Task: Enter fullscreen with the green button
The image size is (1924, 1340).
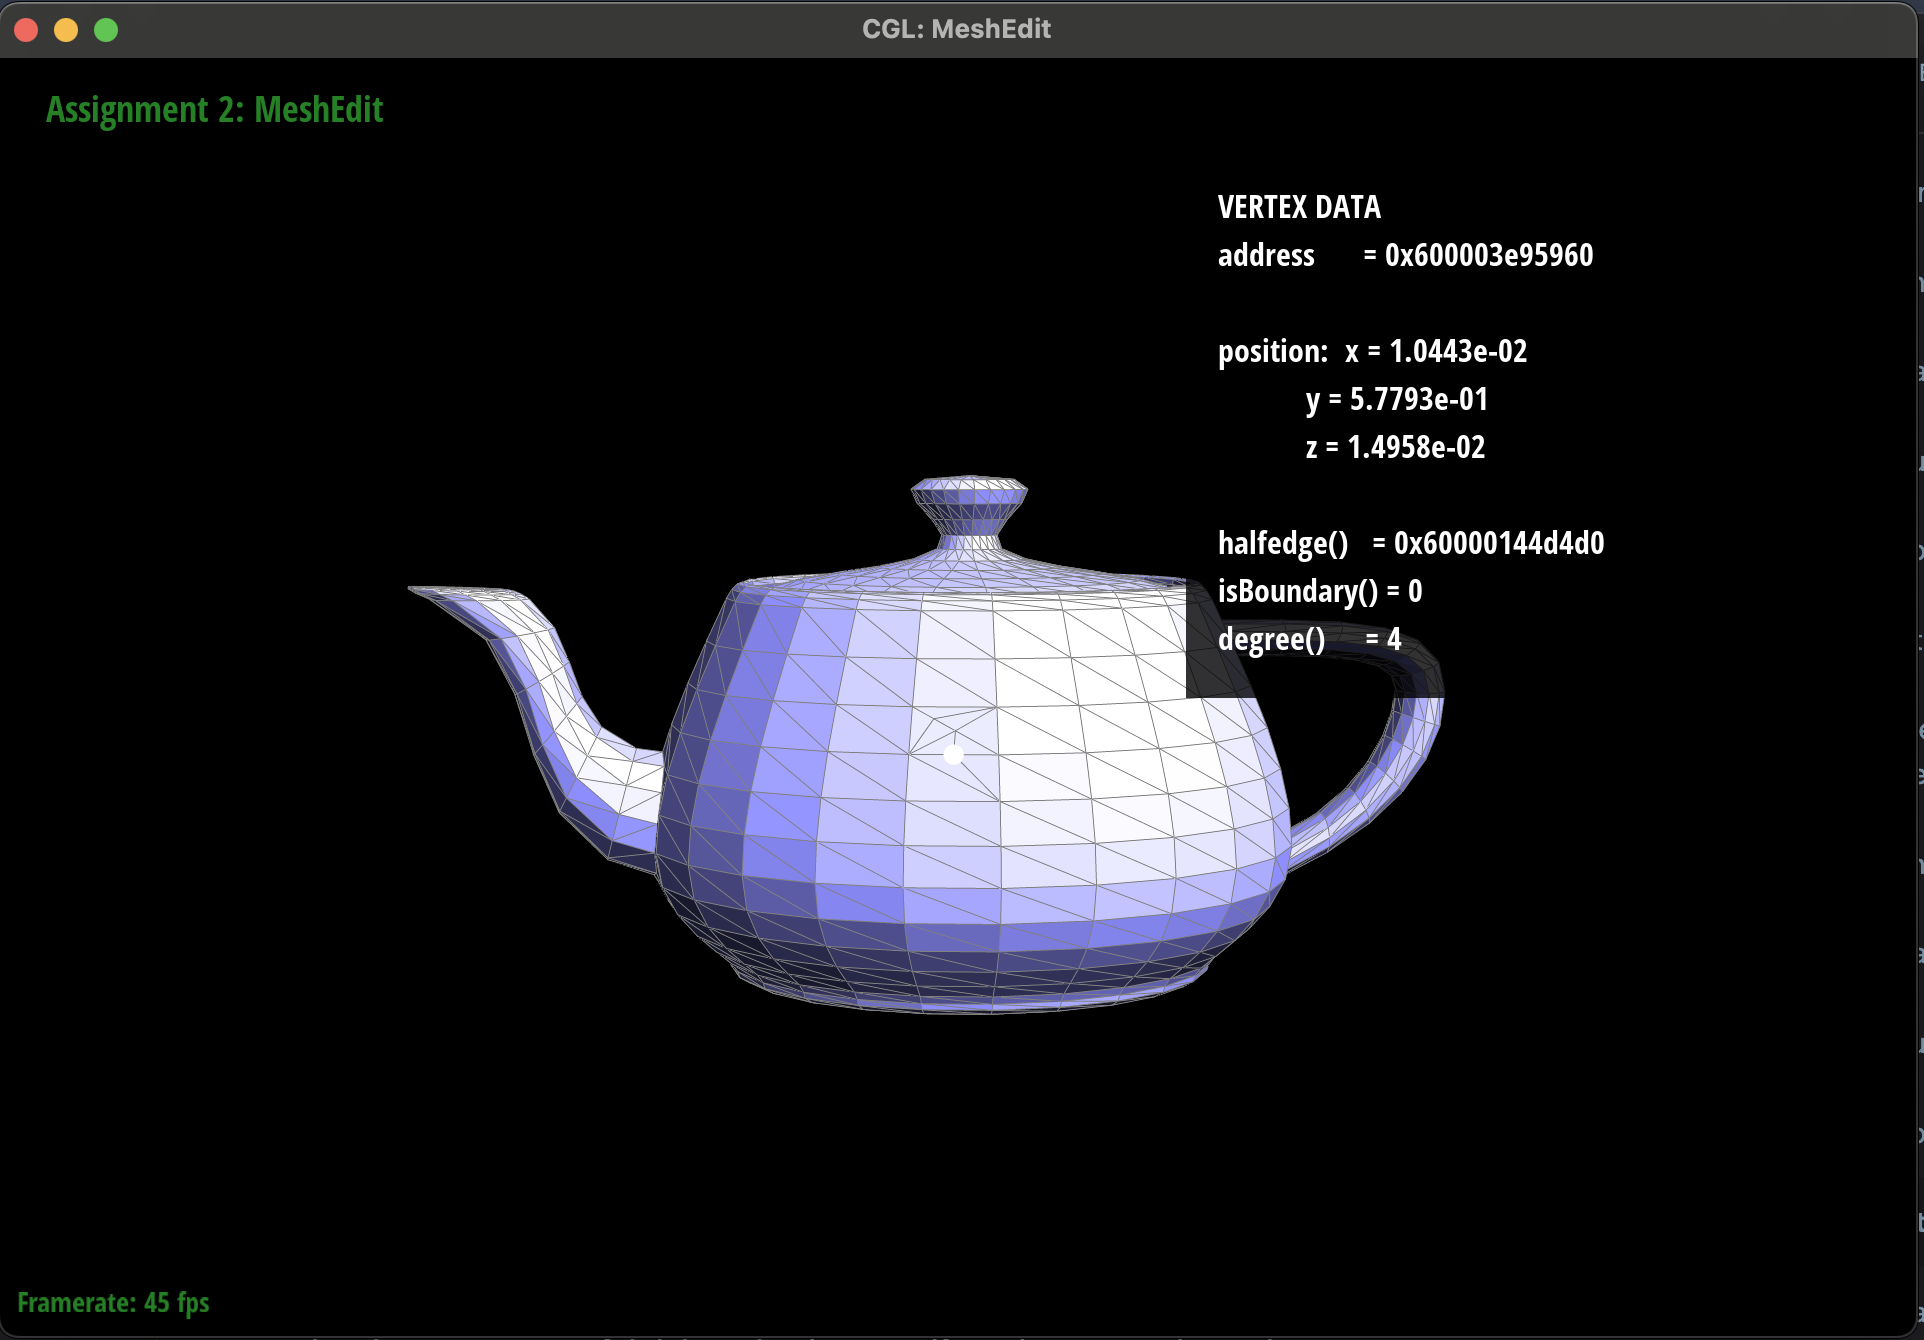Action: pos(106,30)
